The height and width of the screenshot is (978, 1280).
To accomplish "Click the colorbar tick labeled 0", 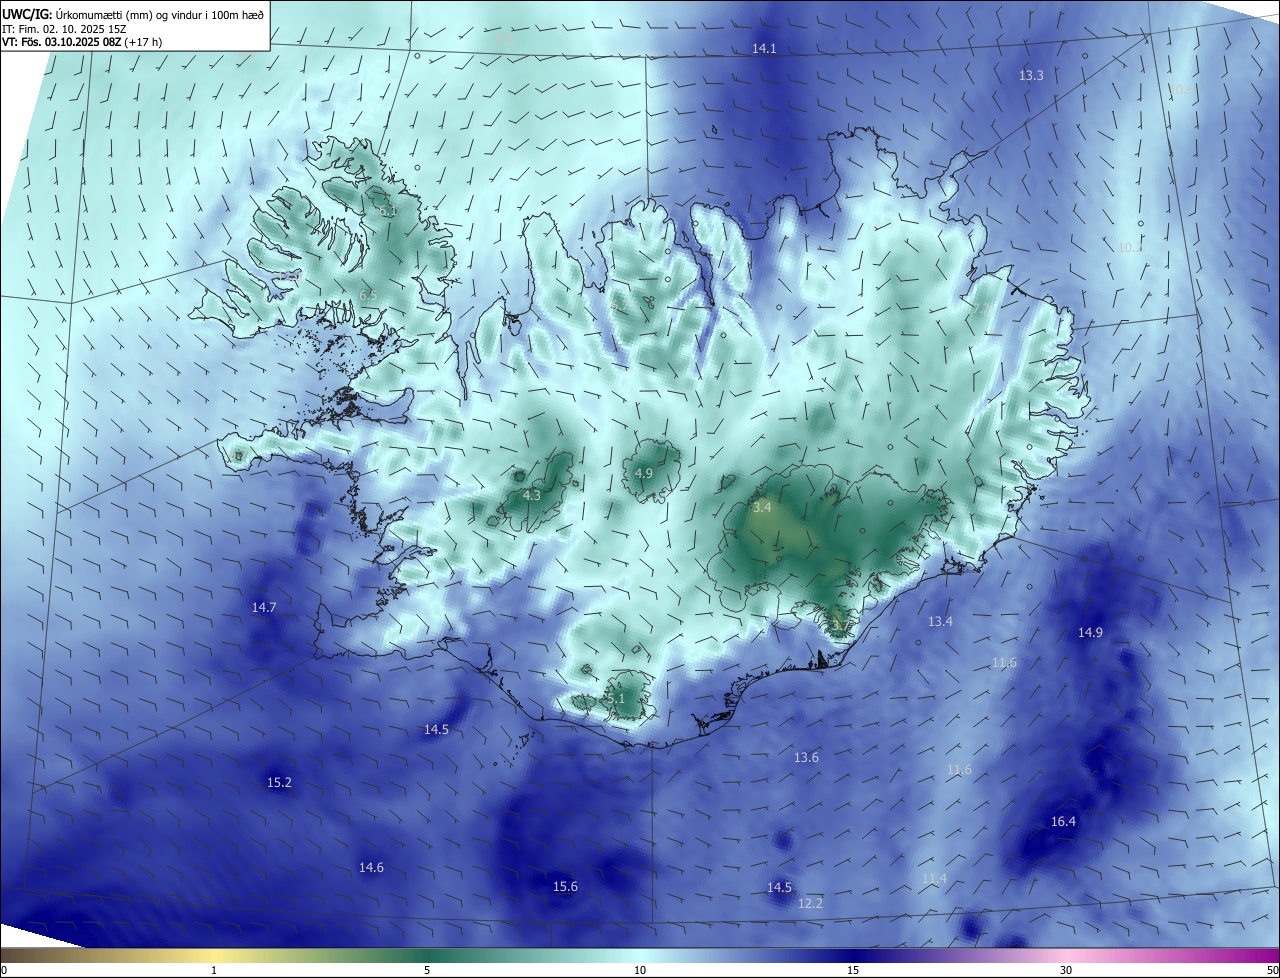I will tap(3, 970).
